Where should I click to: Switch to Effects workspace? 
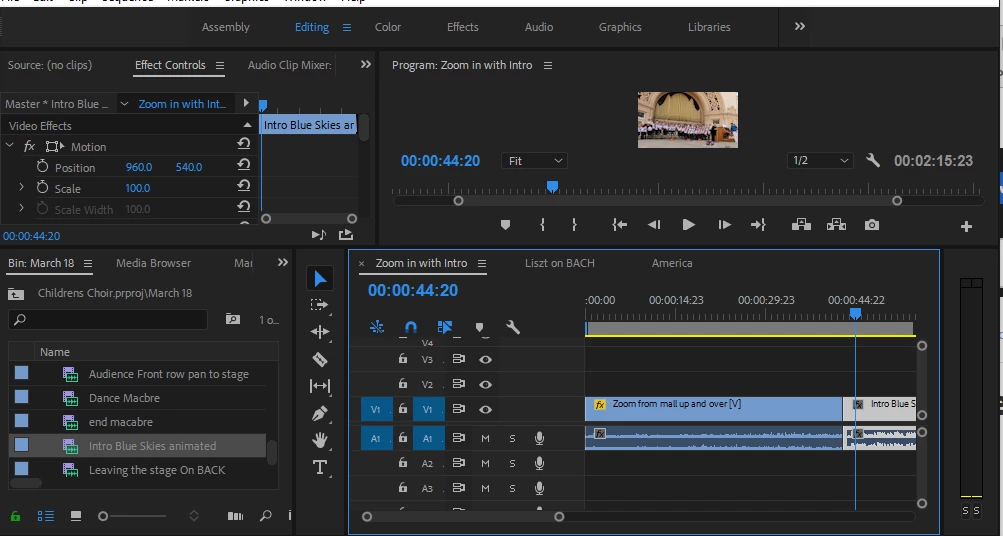tap(462, 27)
